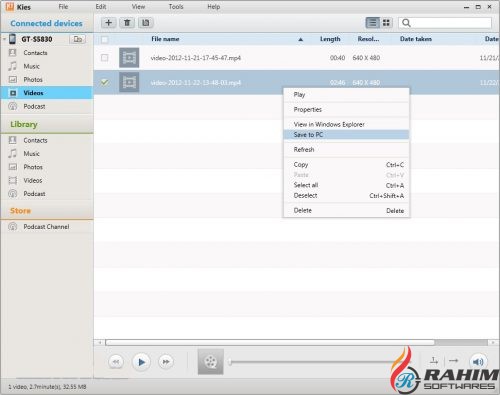
Task: Click the Play button in player bar
Action: (141, 362)
